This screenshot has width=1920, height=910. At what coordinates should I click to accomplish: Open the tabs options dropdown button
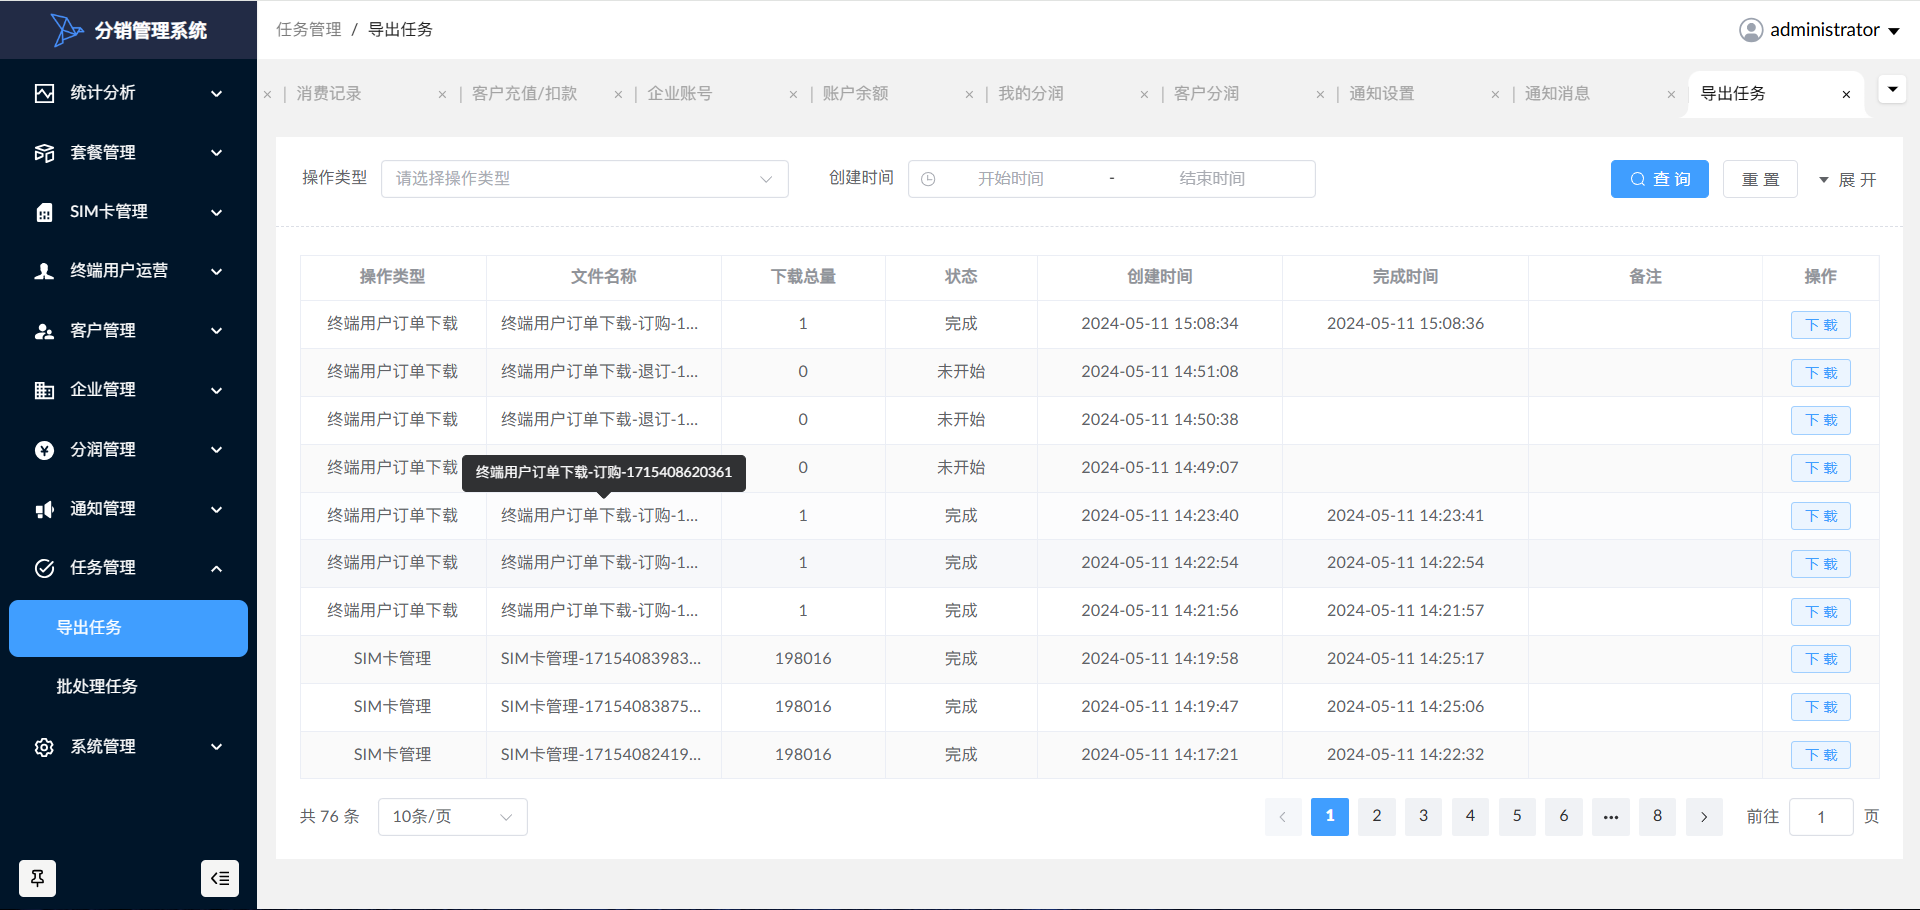[x=1892, y=89]
